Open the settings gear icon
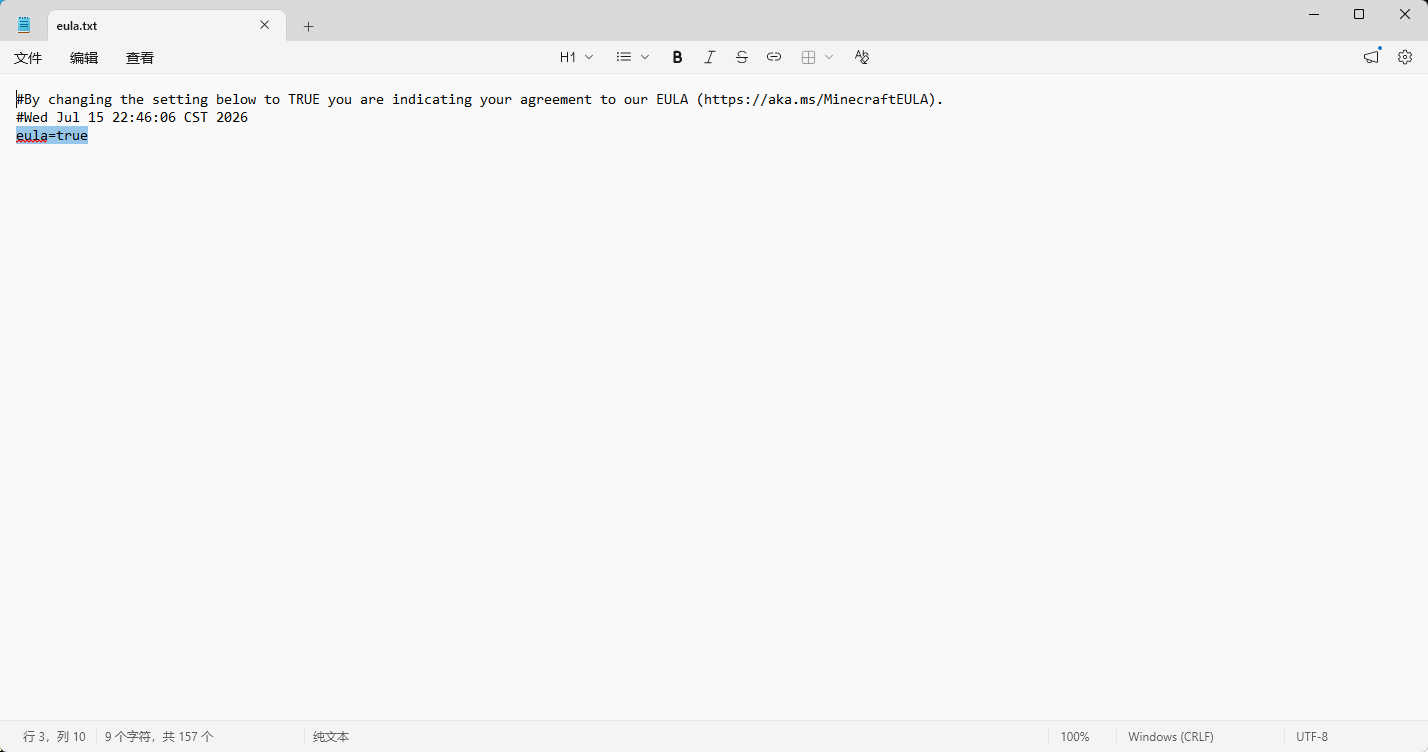The height and width of the screenshot is (752, 1428). 1404,57
